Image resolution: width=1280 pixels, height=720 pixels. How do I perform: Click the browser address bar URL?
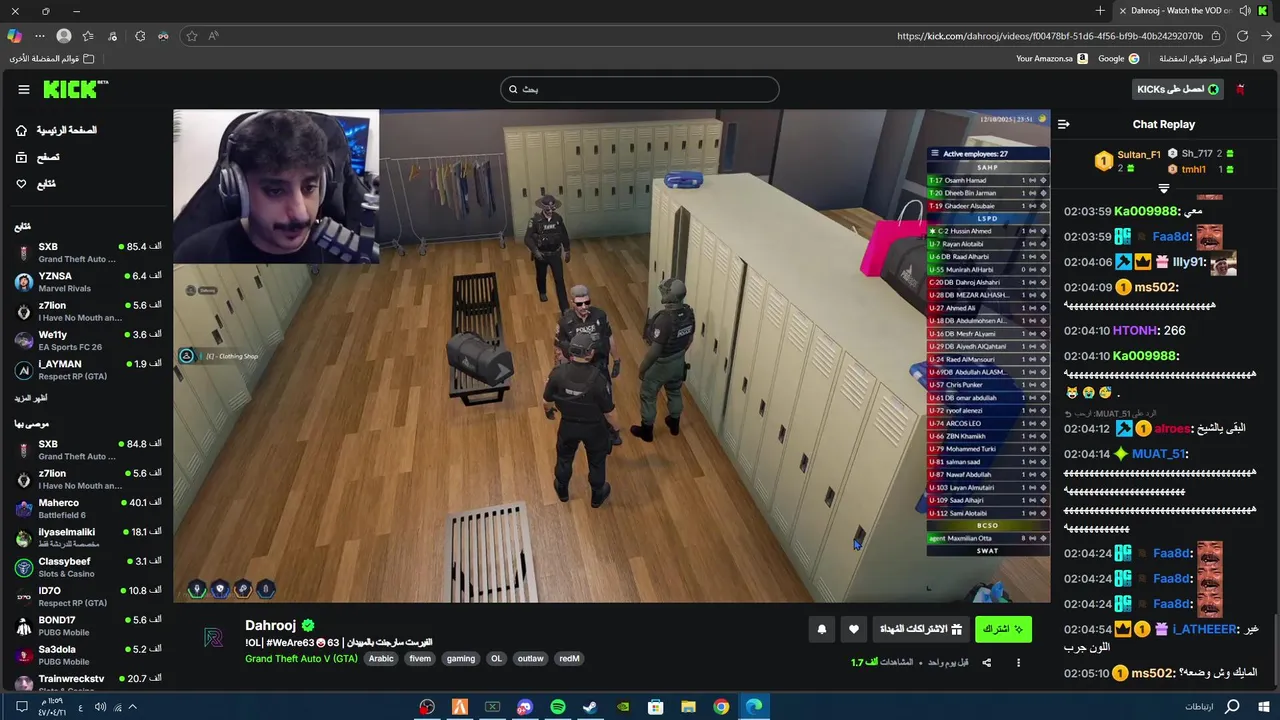pyautogui.click(x=1049, y=36)
